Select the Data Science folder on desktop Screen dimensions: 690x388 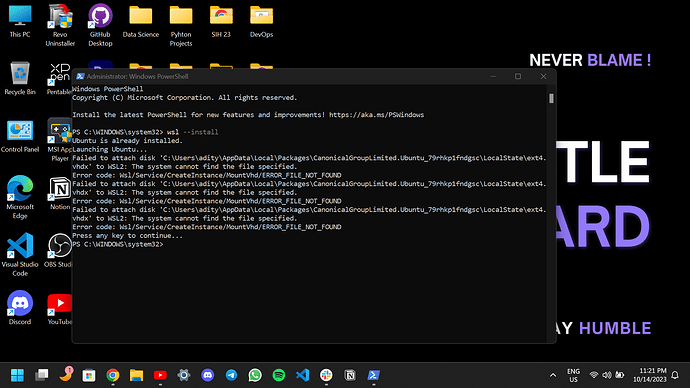coord(141,21)
